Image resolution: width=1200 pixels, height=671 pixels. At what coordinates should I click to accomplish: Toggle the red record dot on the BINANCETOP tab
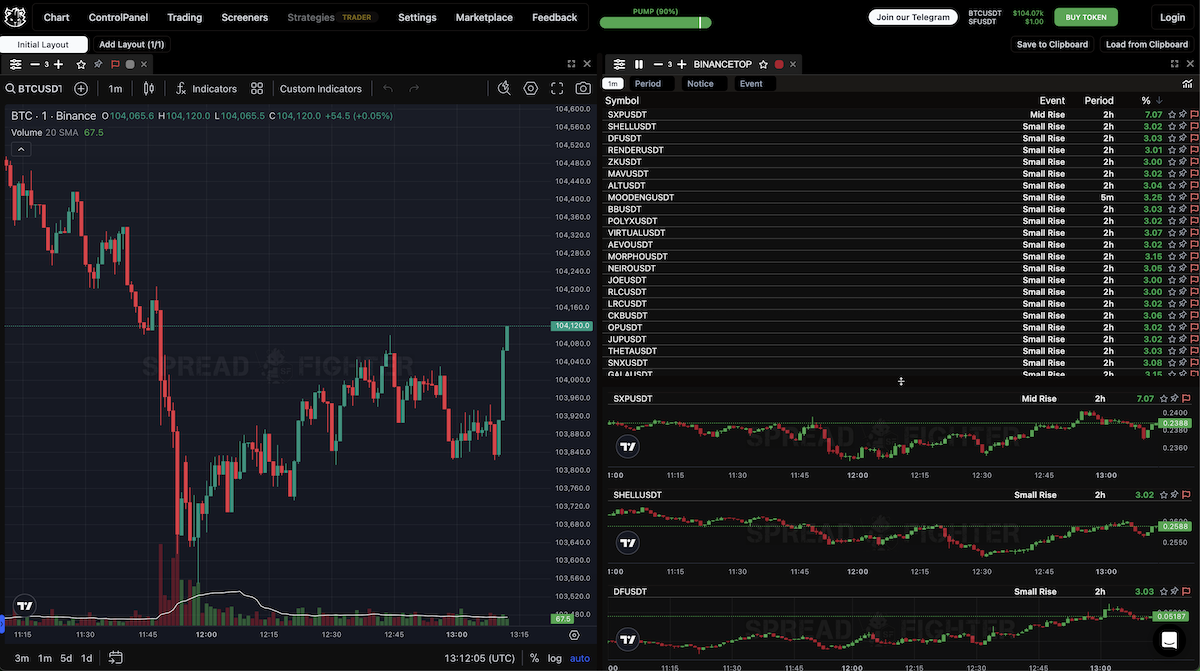point(779,64)
